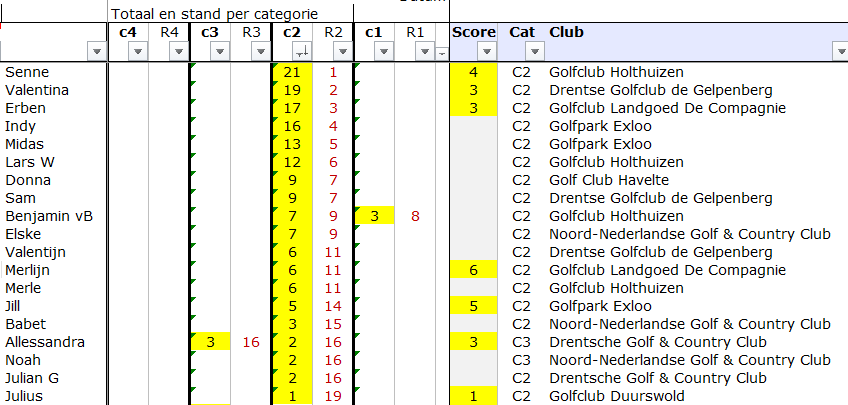Screen dimensions: 848x405
Task: Open the R4 column filter arrow
Action: tap(180, 52)
